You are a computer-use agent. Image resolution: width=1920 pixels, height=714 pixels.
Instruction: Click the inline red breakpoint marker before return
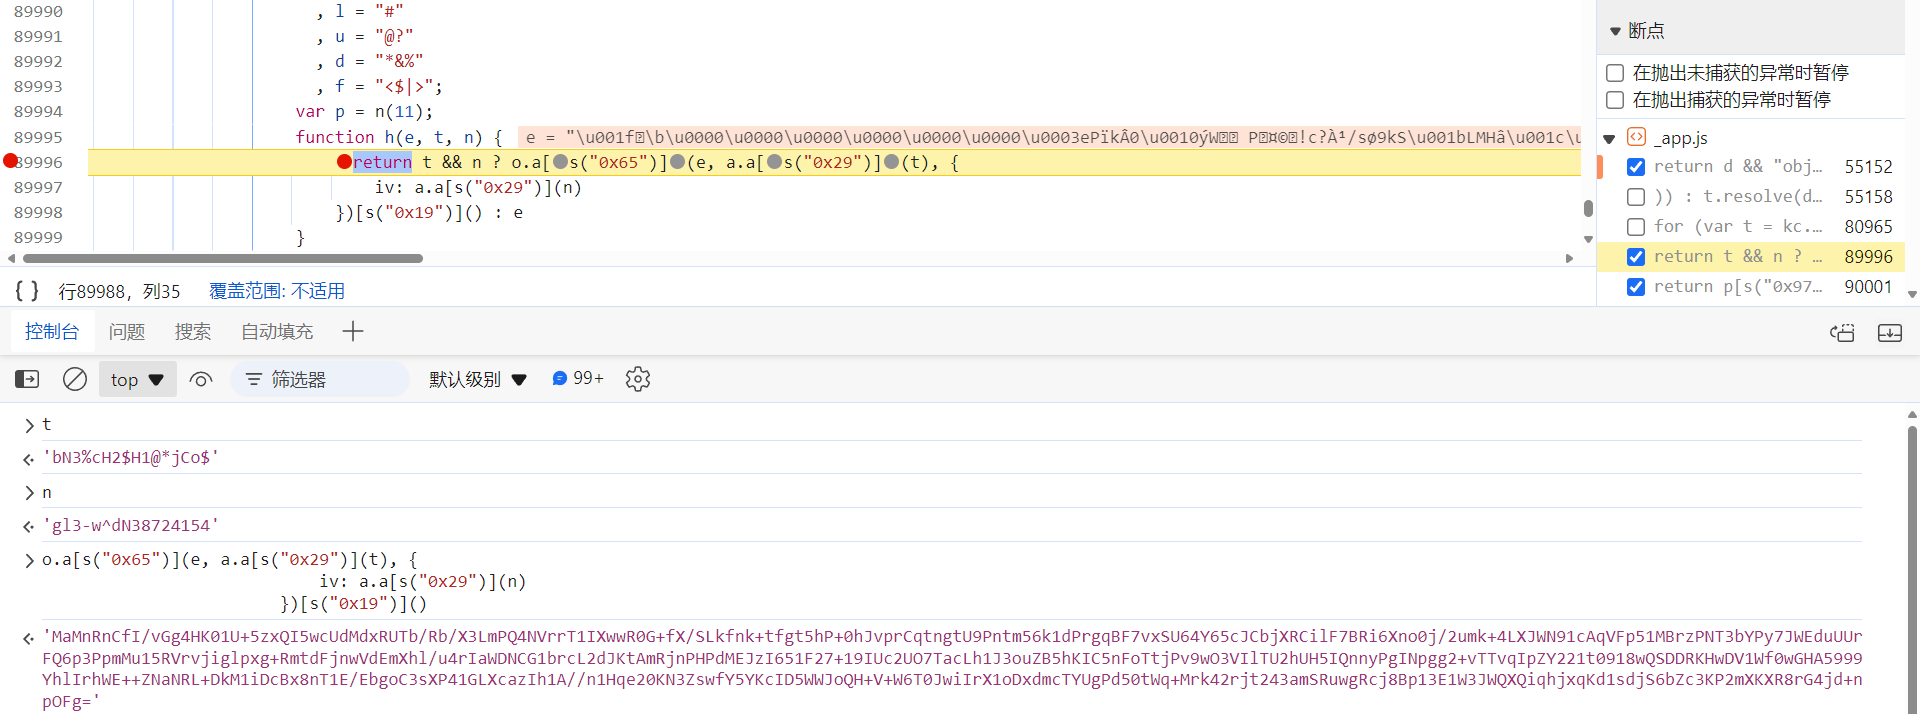tap(344, 161)
